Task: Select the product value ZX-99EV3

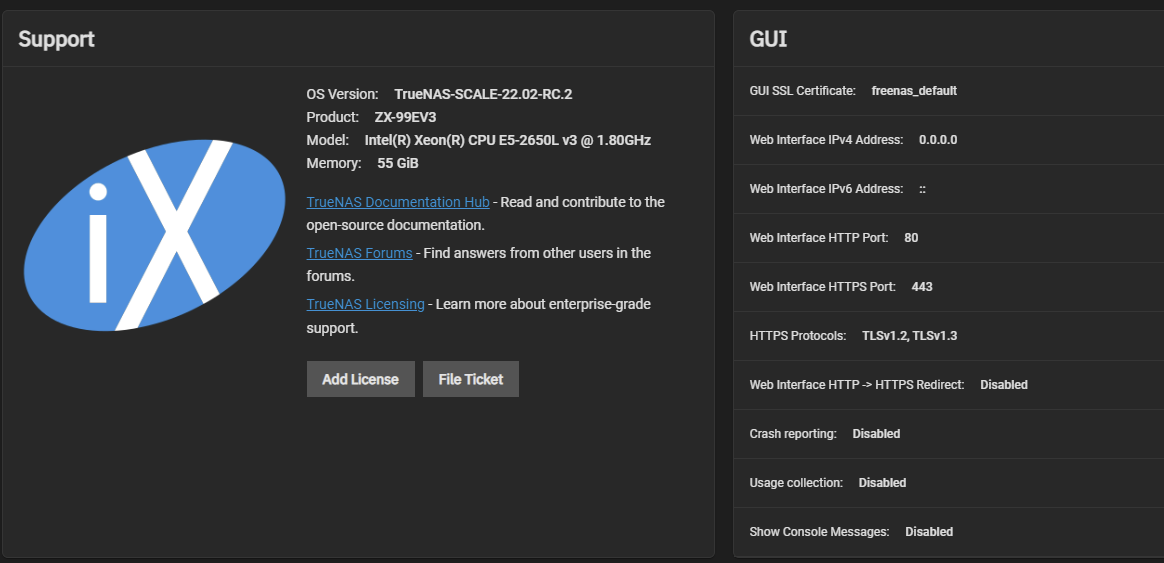Action: (405, 117)
